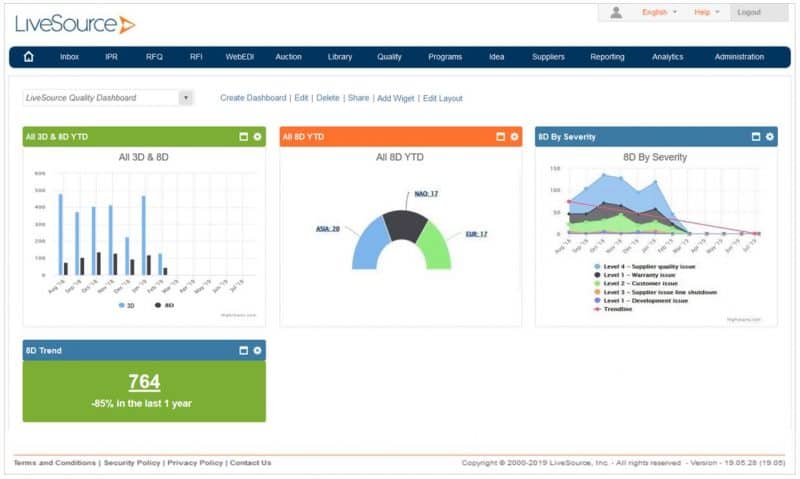800x479 pixels.
Task: Maximize the 8D By Severity widget
Action: click(756, 137)
